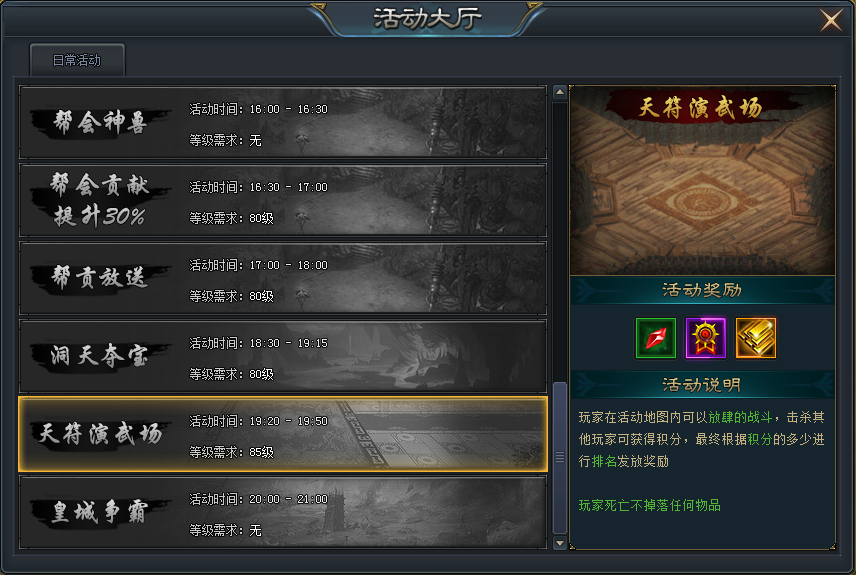Select the 洞天夺宝 activity row
The width and height of the screenshot is (856, 575).
283,357
